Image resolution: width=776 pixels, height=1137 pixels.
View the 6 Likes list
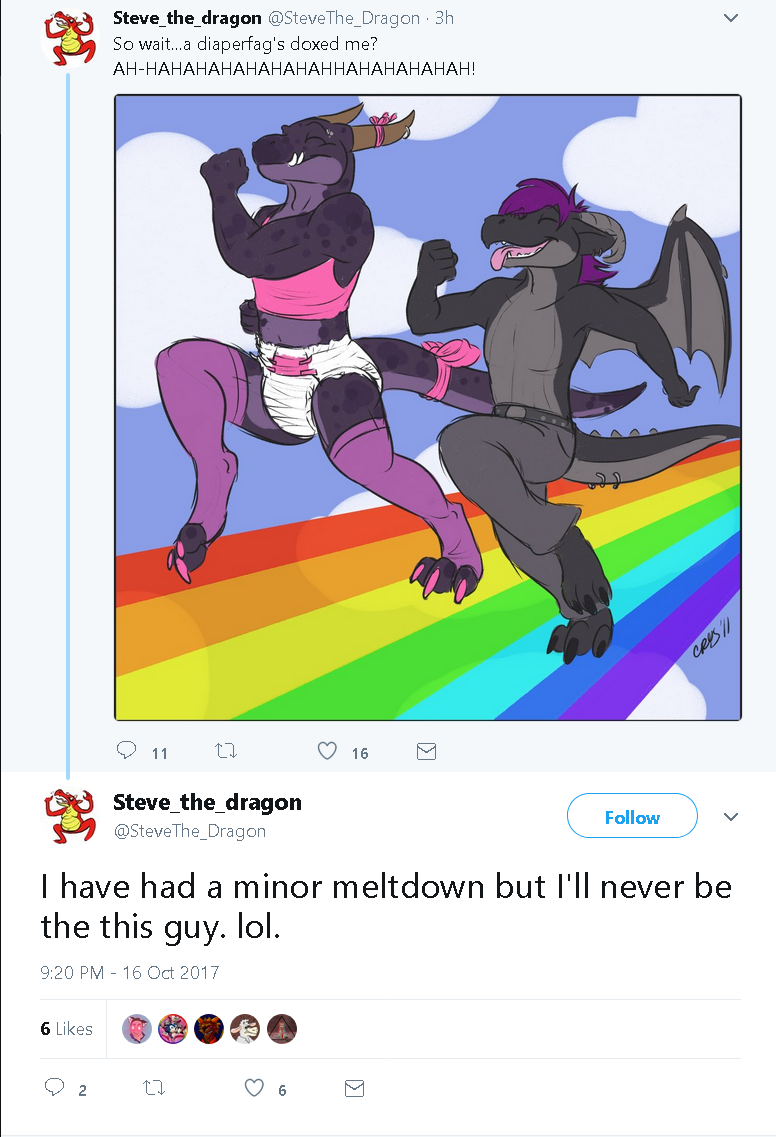pyautogui.click(x=67, y=1029)
